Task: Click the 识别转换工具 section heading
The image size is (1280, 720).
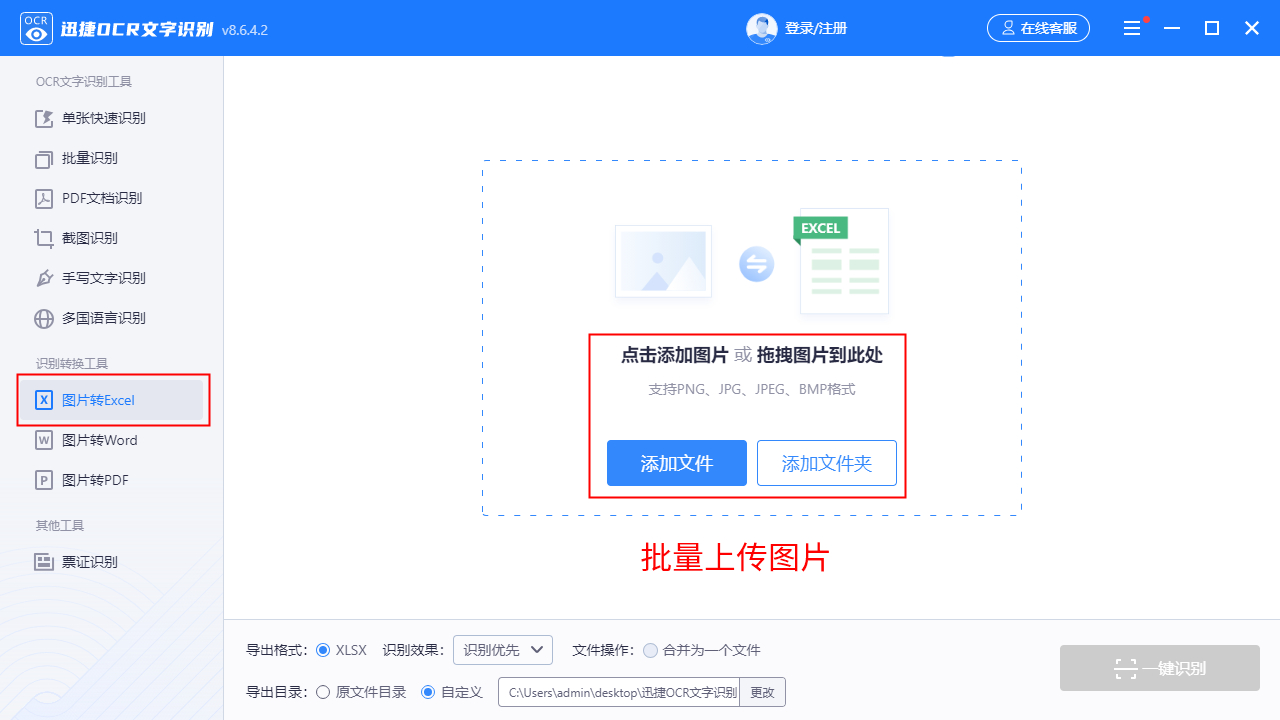Action: pyautogui.click(x=72, y=363)
